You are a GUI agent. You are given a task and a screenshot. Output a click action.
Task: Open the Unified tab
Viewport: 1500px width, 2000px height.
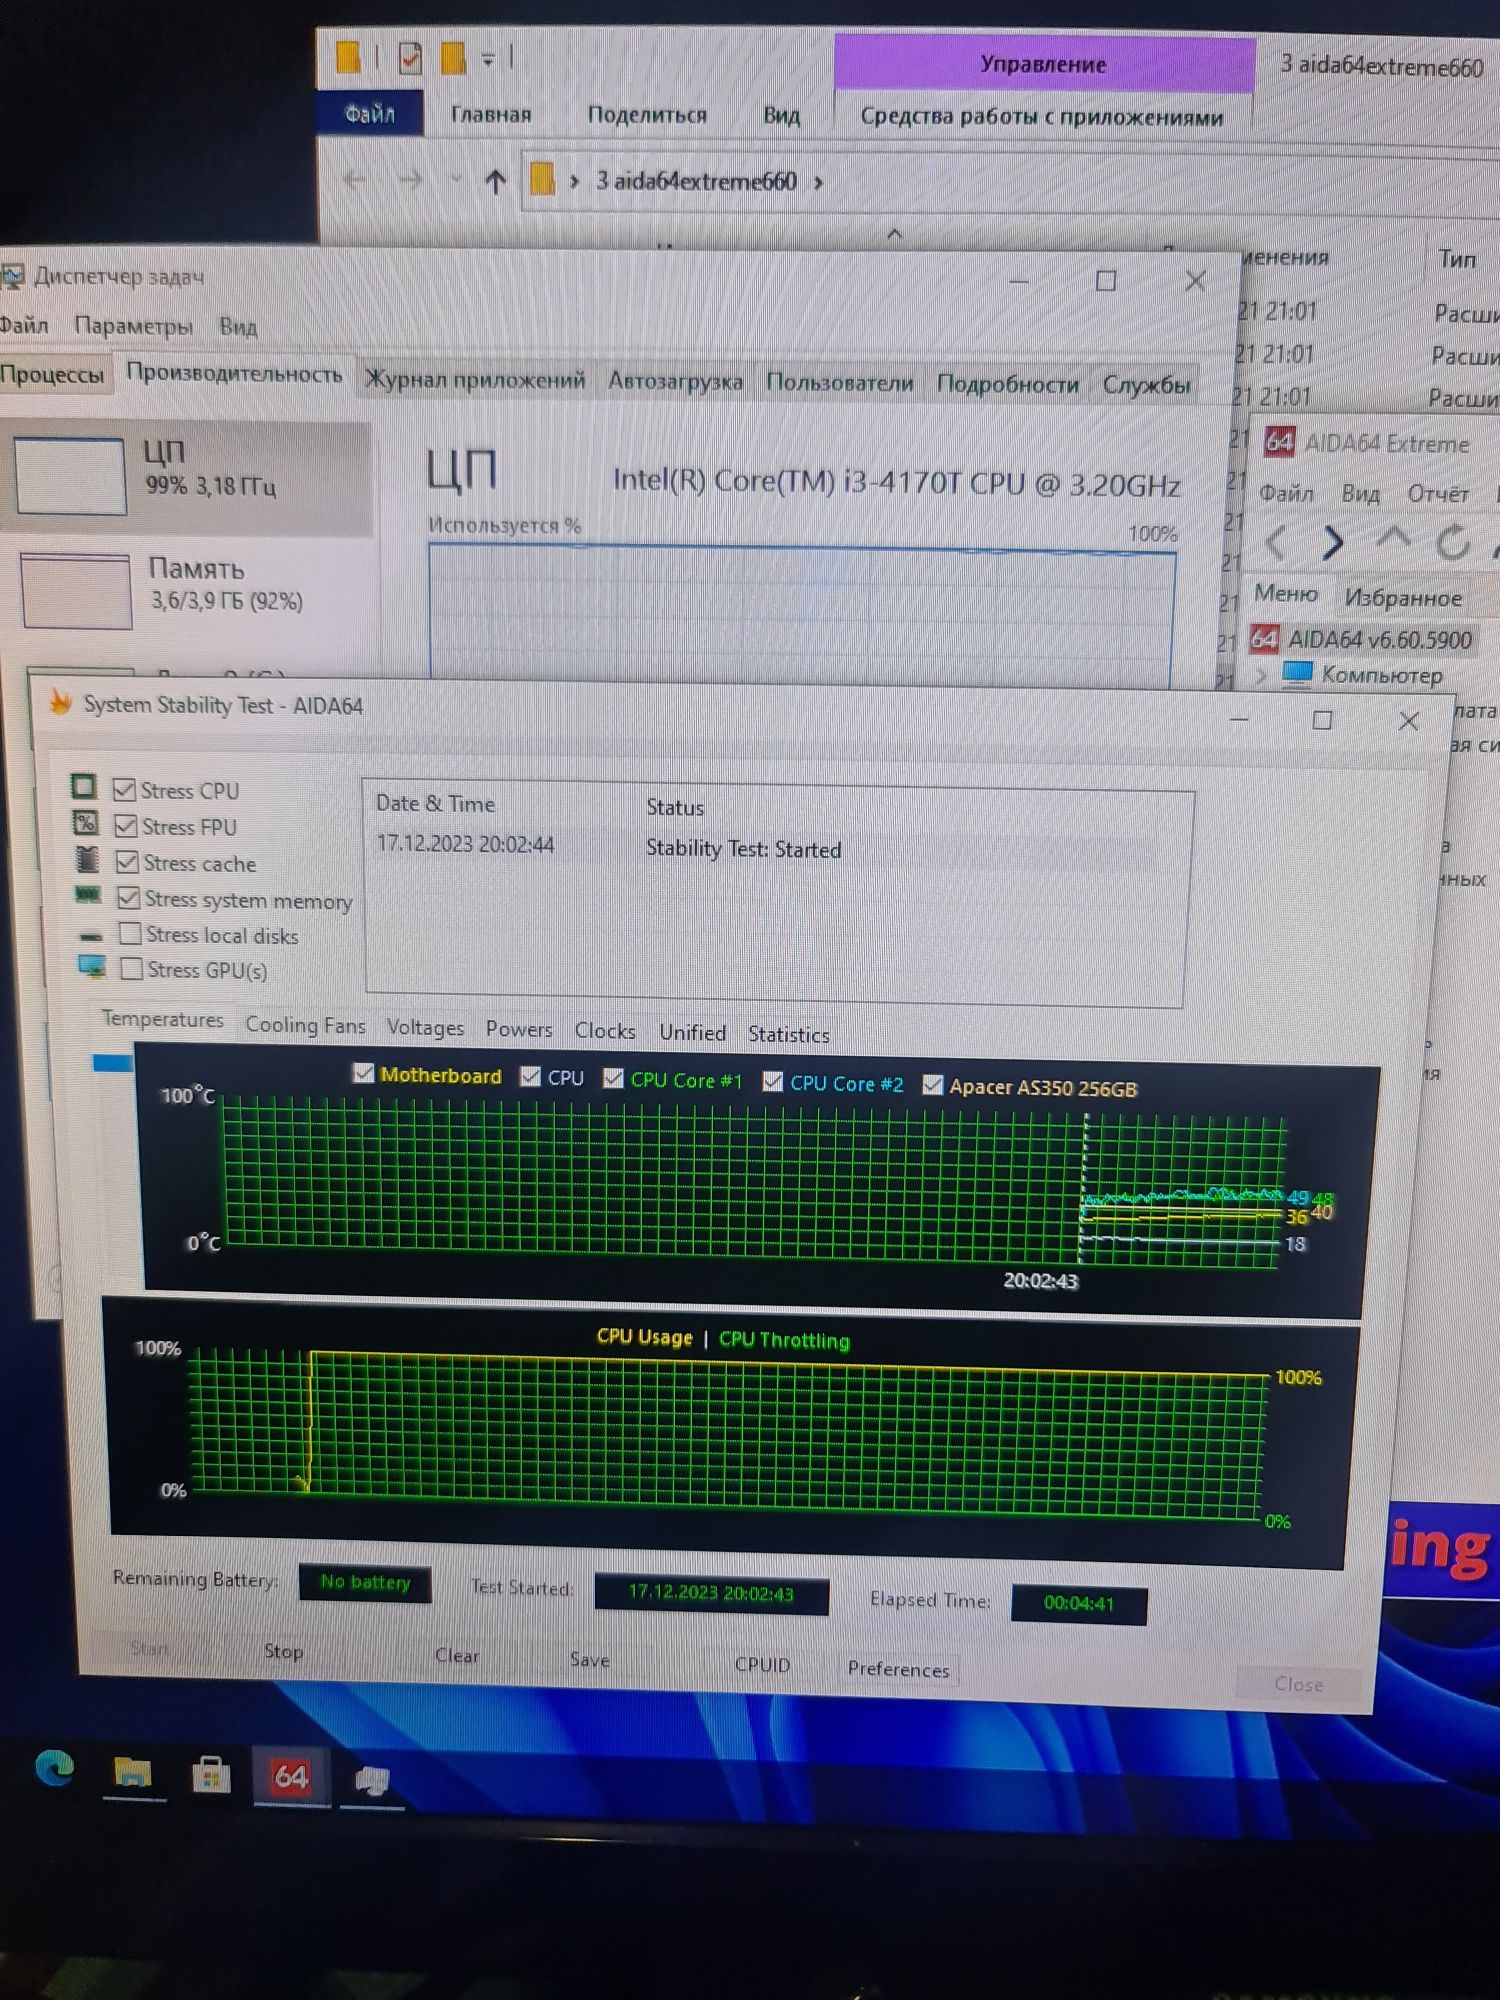point(692,1033)
